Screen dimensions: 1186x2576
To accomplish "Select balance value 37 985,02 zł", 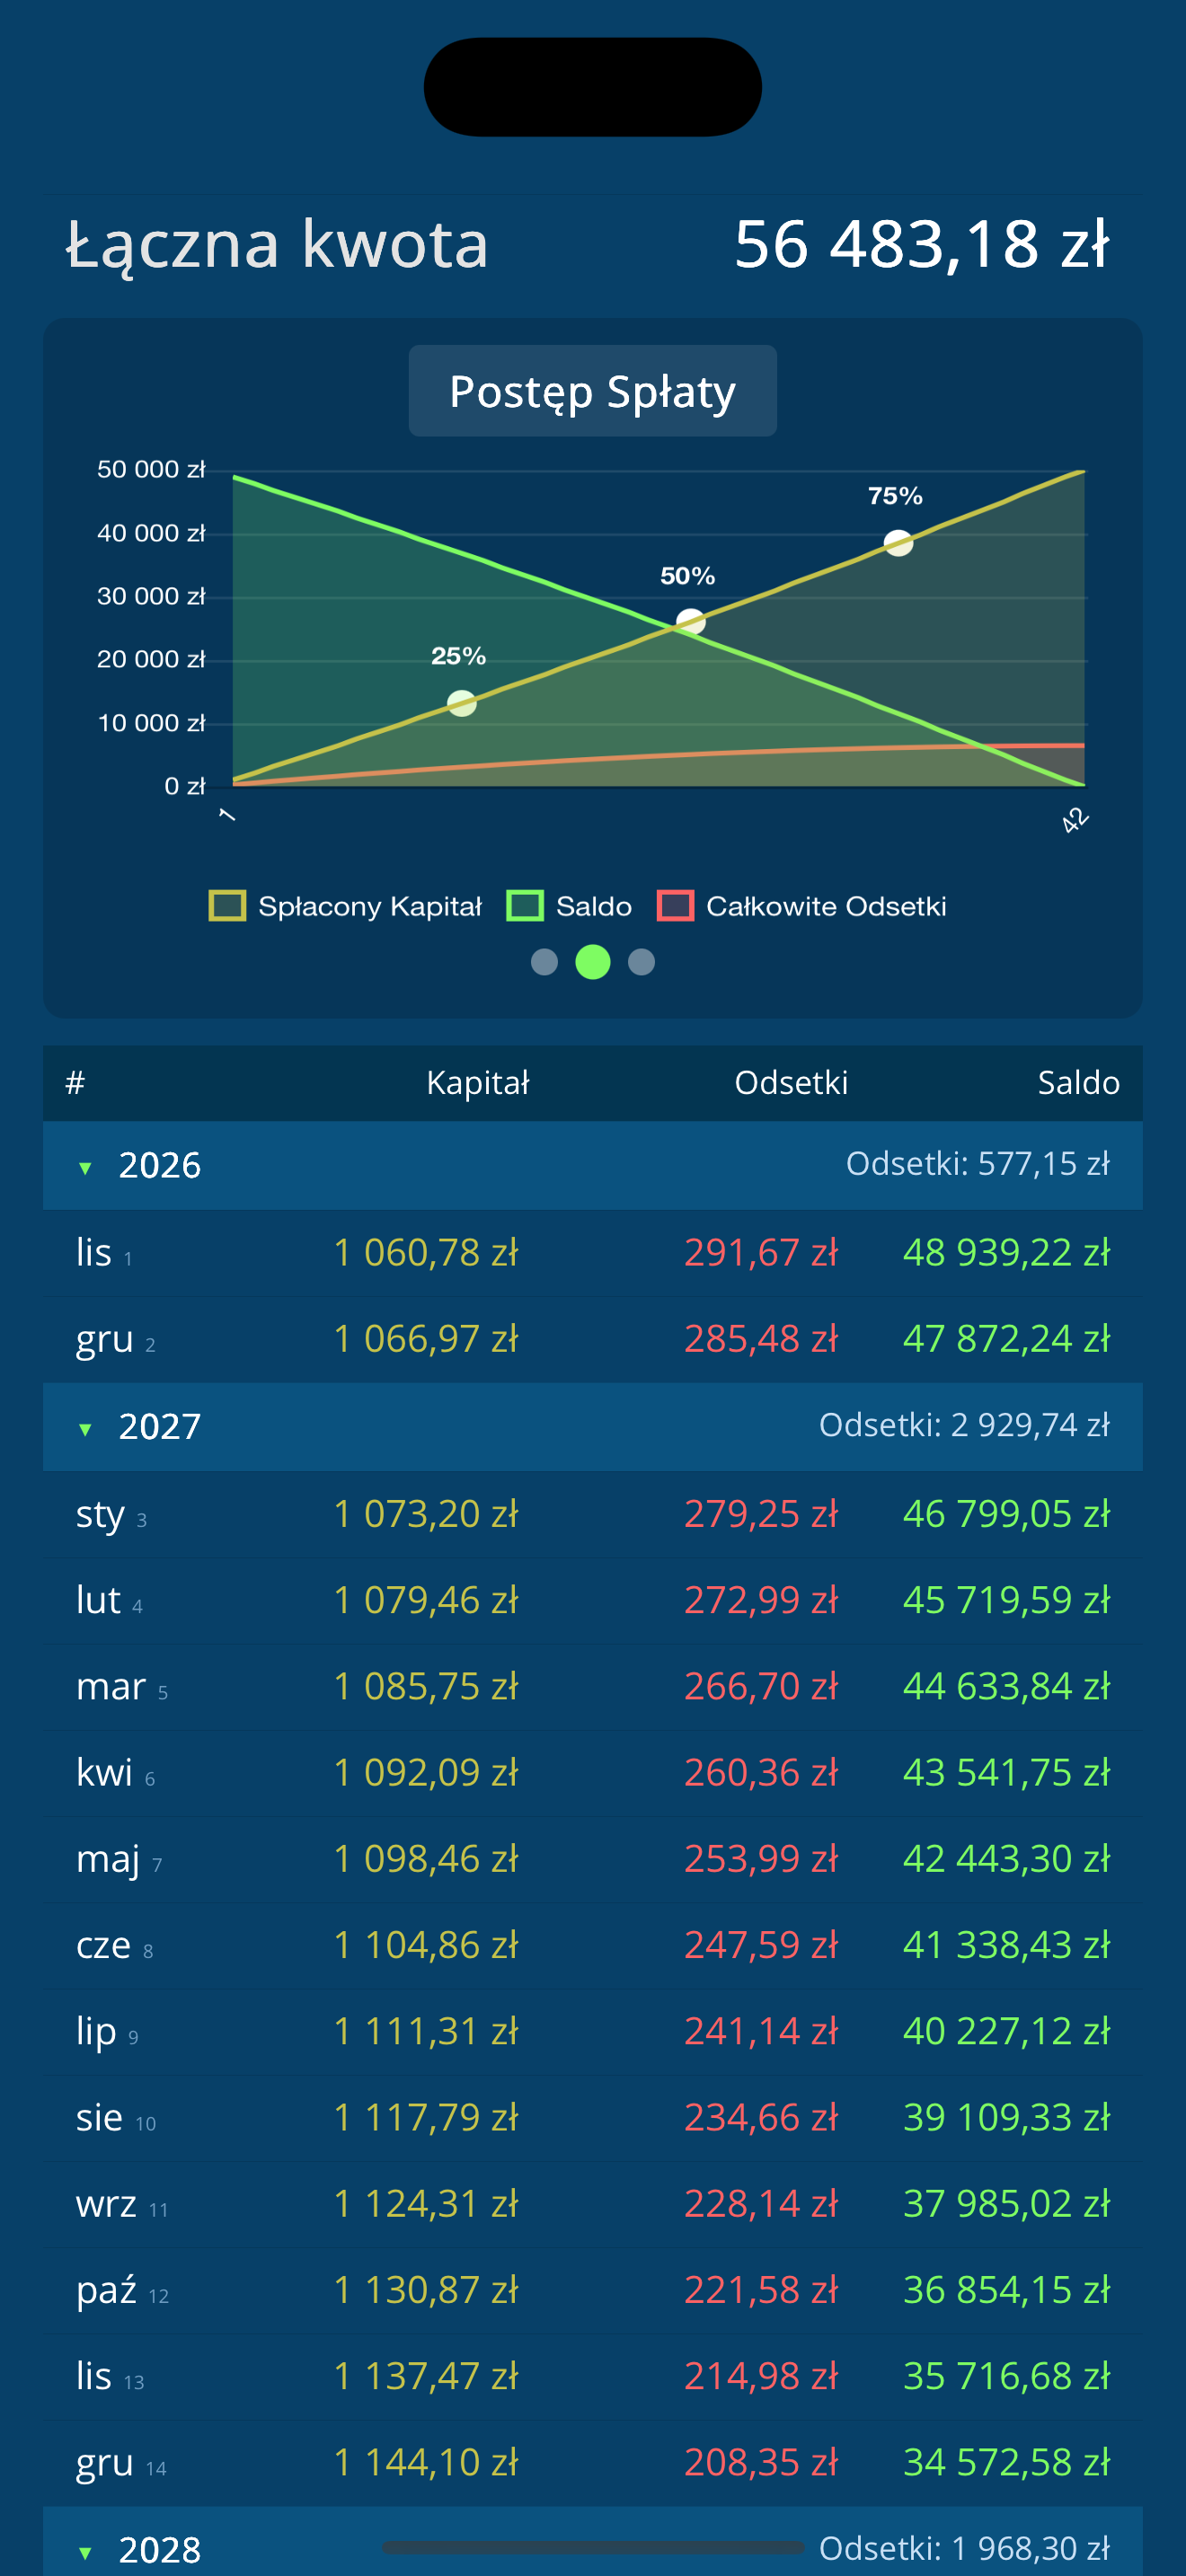I will pos(1006,2204).
